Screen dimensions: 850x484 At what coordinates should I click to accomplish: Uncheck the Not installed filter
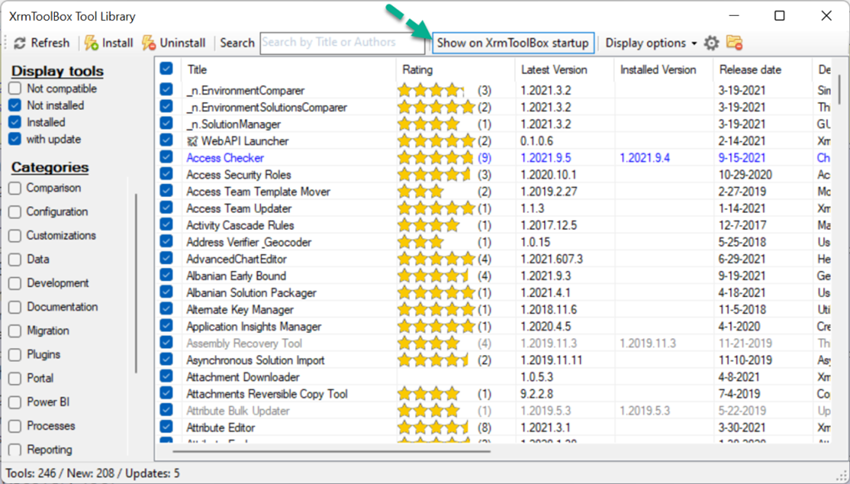(15, 105)
